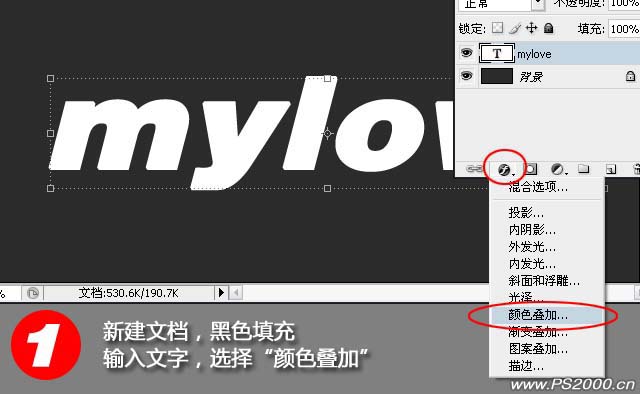The image size is (640, 394).
Task: Click the horizontal scrollbar left arrow
Action: coord(236,292)
